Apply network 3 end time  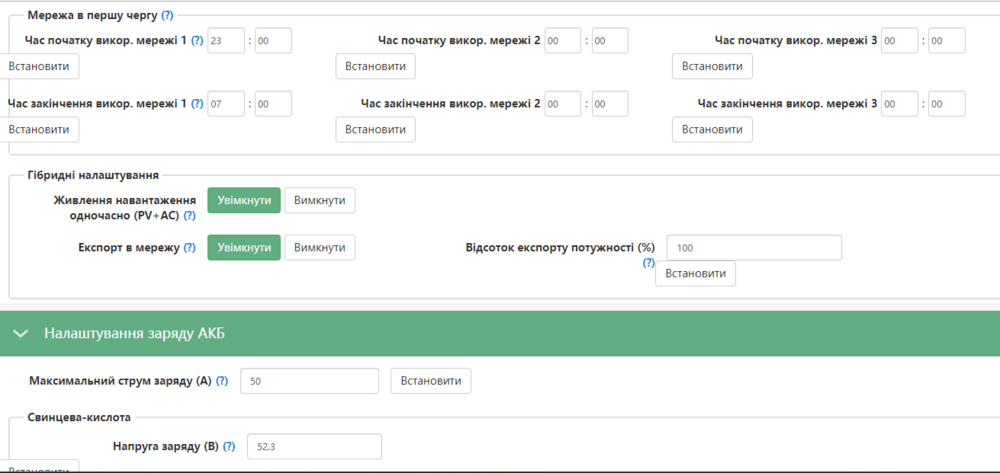(712, 129)
